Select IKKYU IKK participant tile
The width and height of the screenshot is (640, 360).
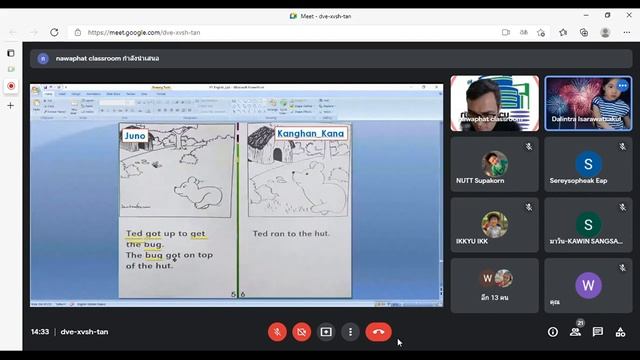495,225
